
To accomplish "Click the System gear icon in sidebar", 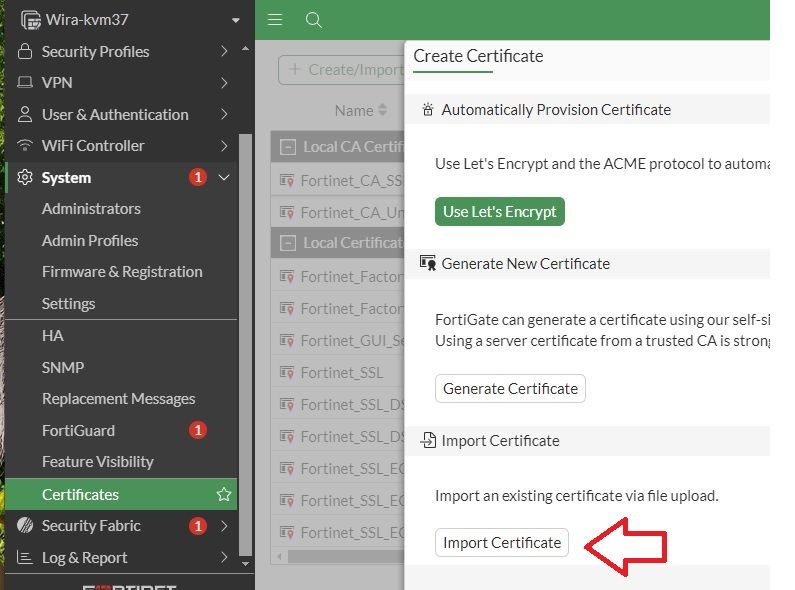I will click(x=25, y=177).
